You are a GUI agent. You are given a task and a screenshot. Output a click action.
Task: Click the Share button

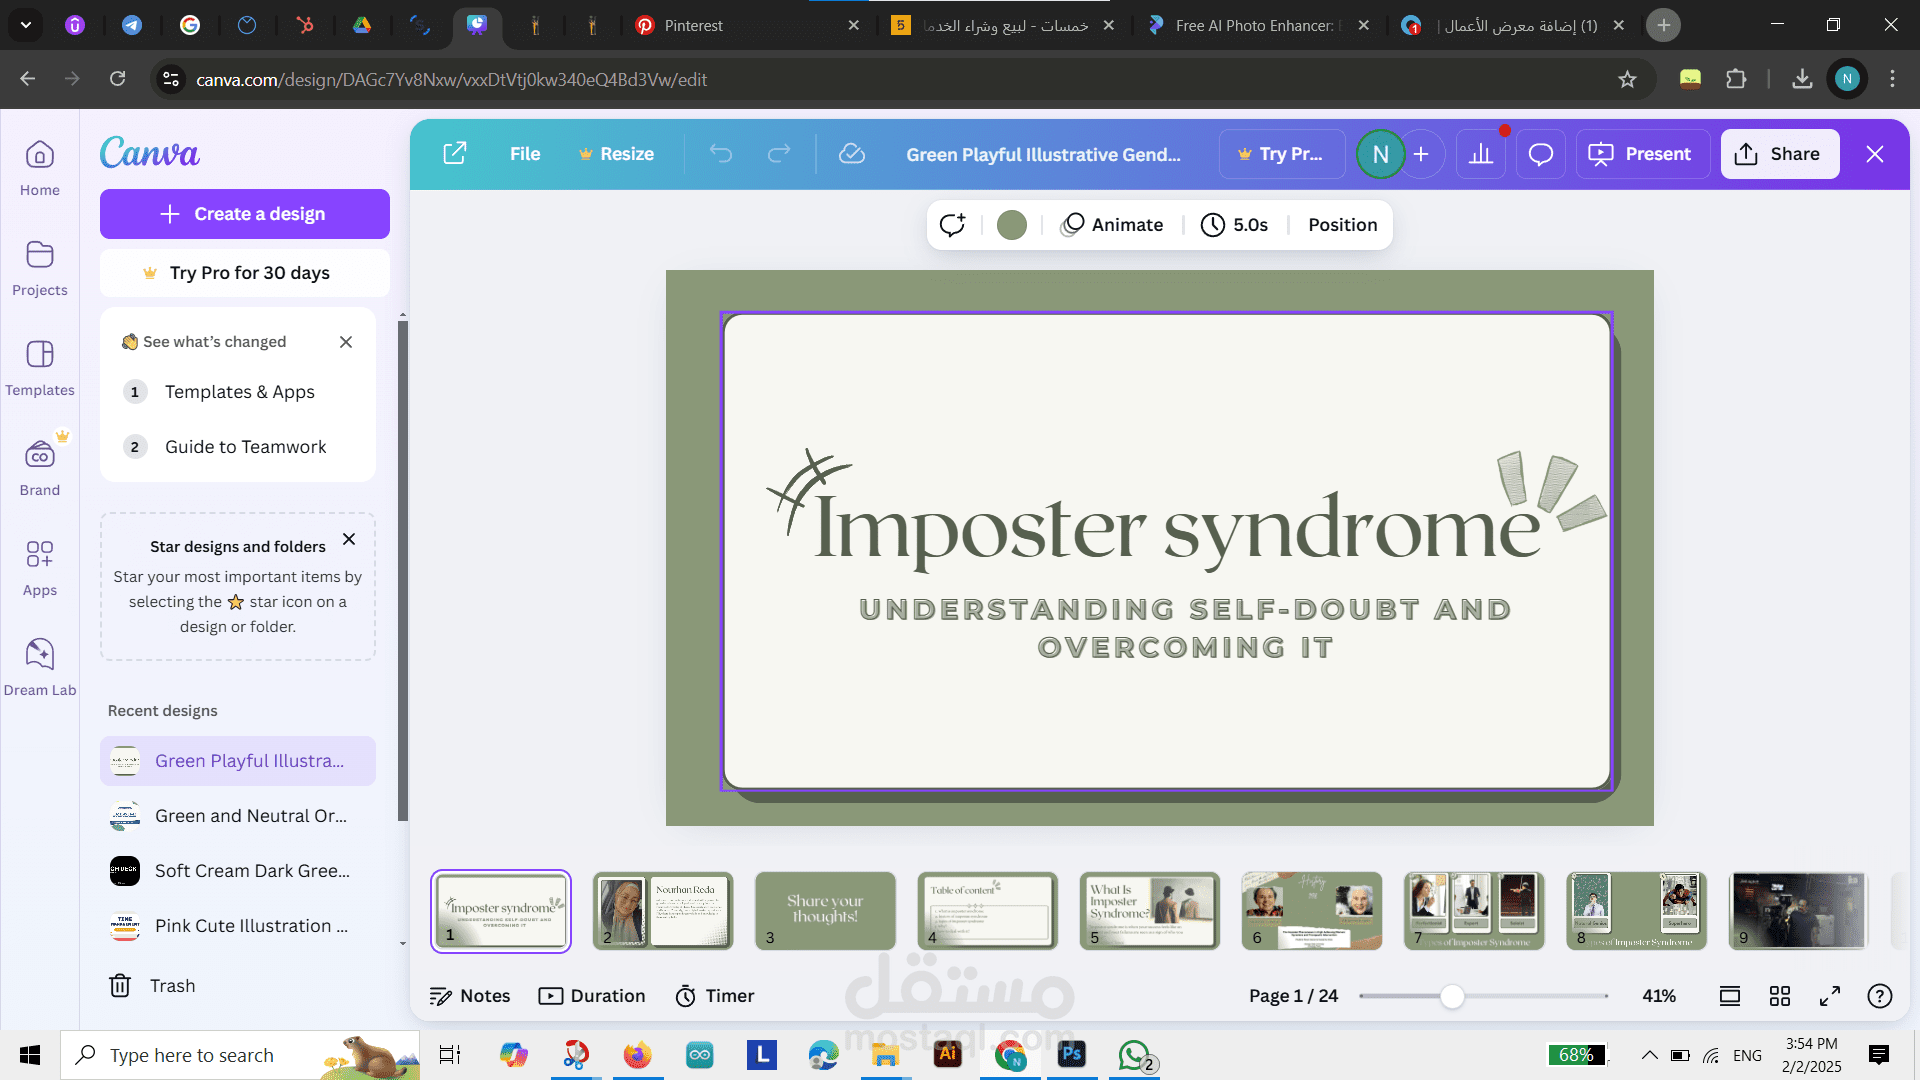[x=1779, y=154]
